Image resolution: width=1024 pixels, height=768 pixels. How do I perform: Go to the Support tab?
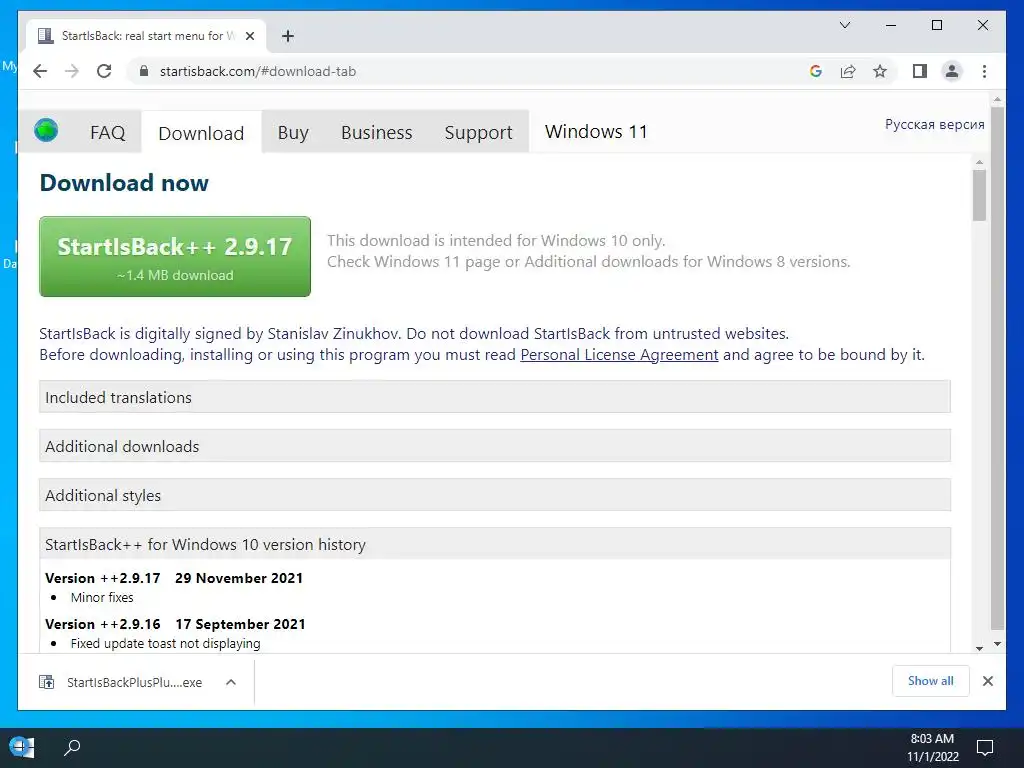[478, 133]
